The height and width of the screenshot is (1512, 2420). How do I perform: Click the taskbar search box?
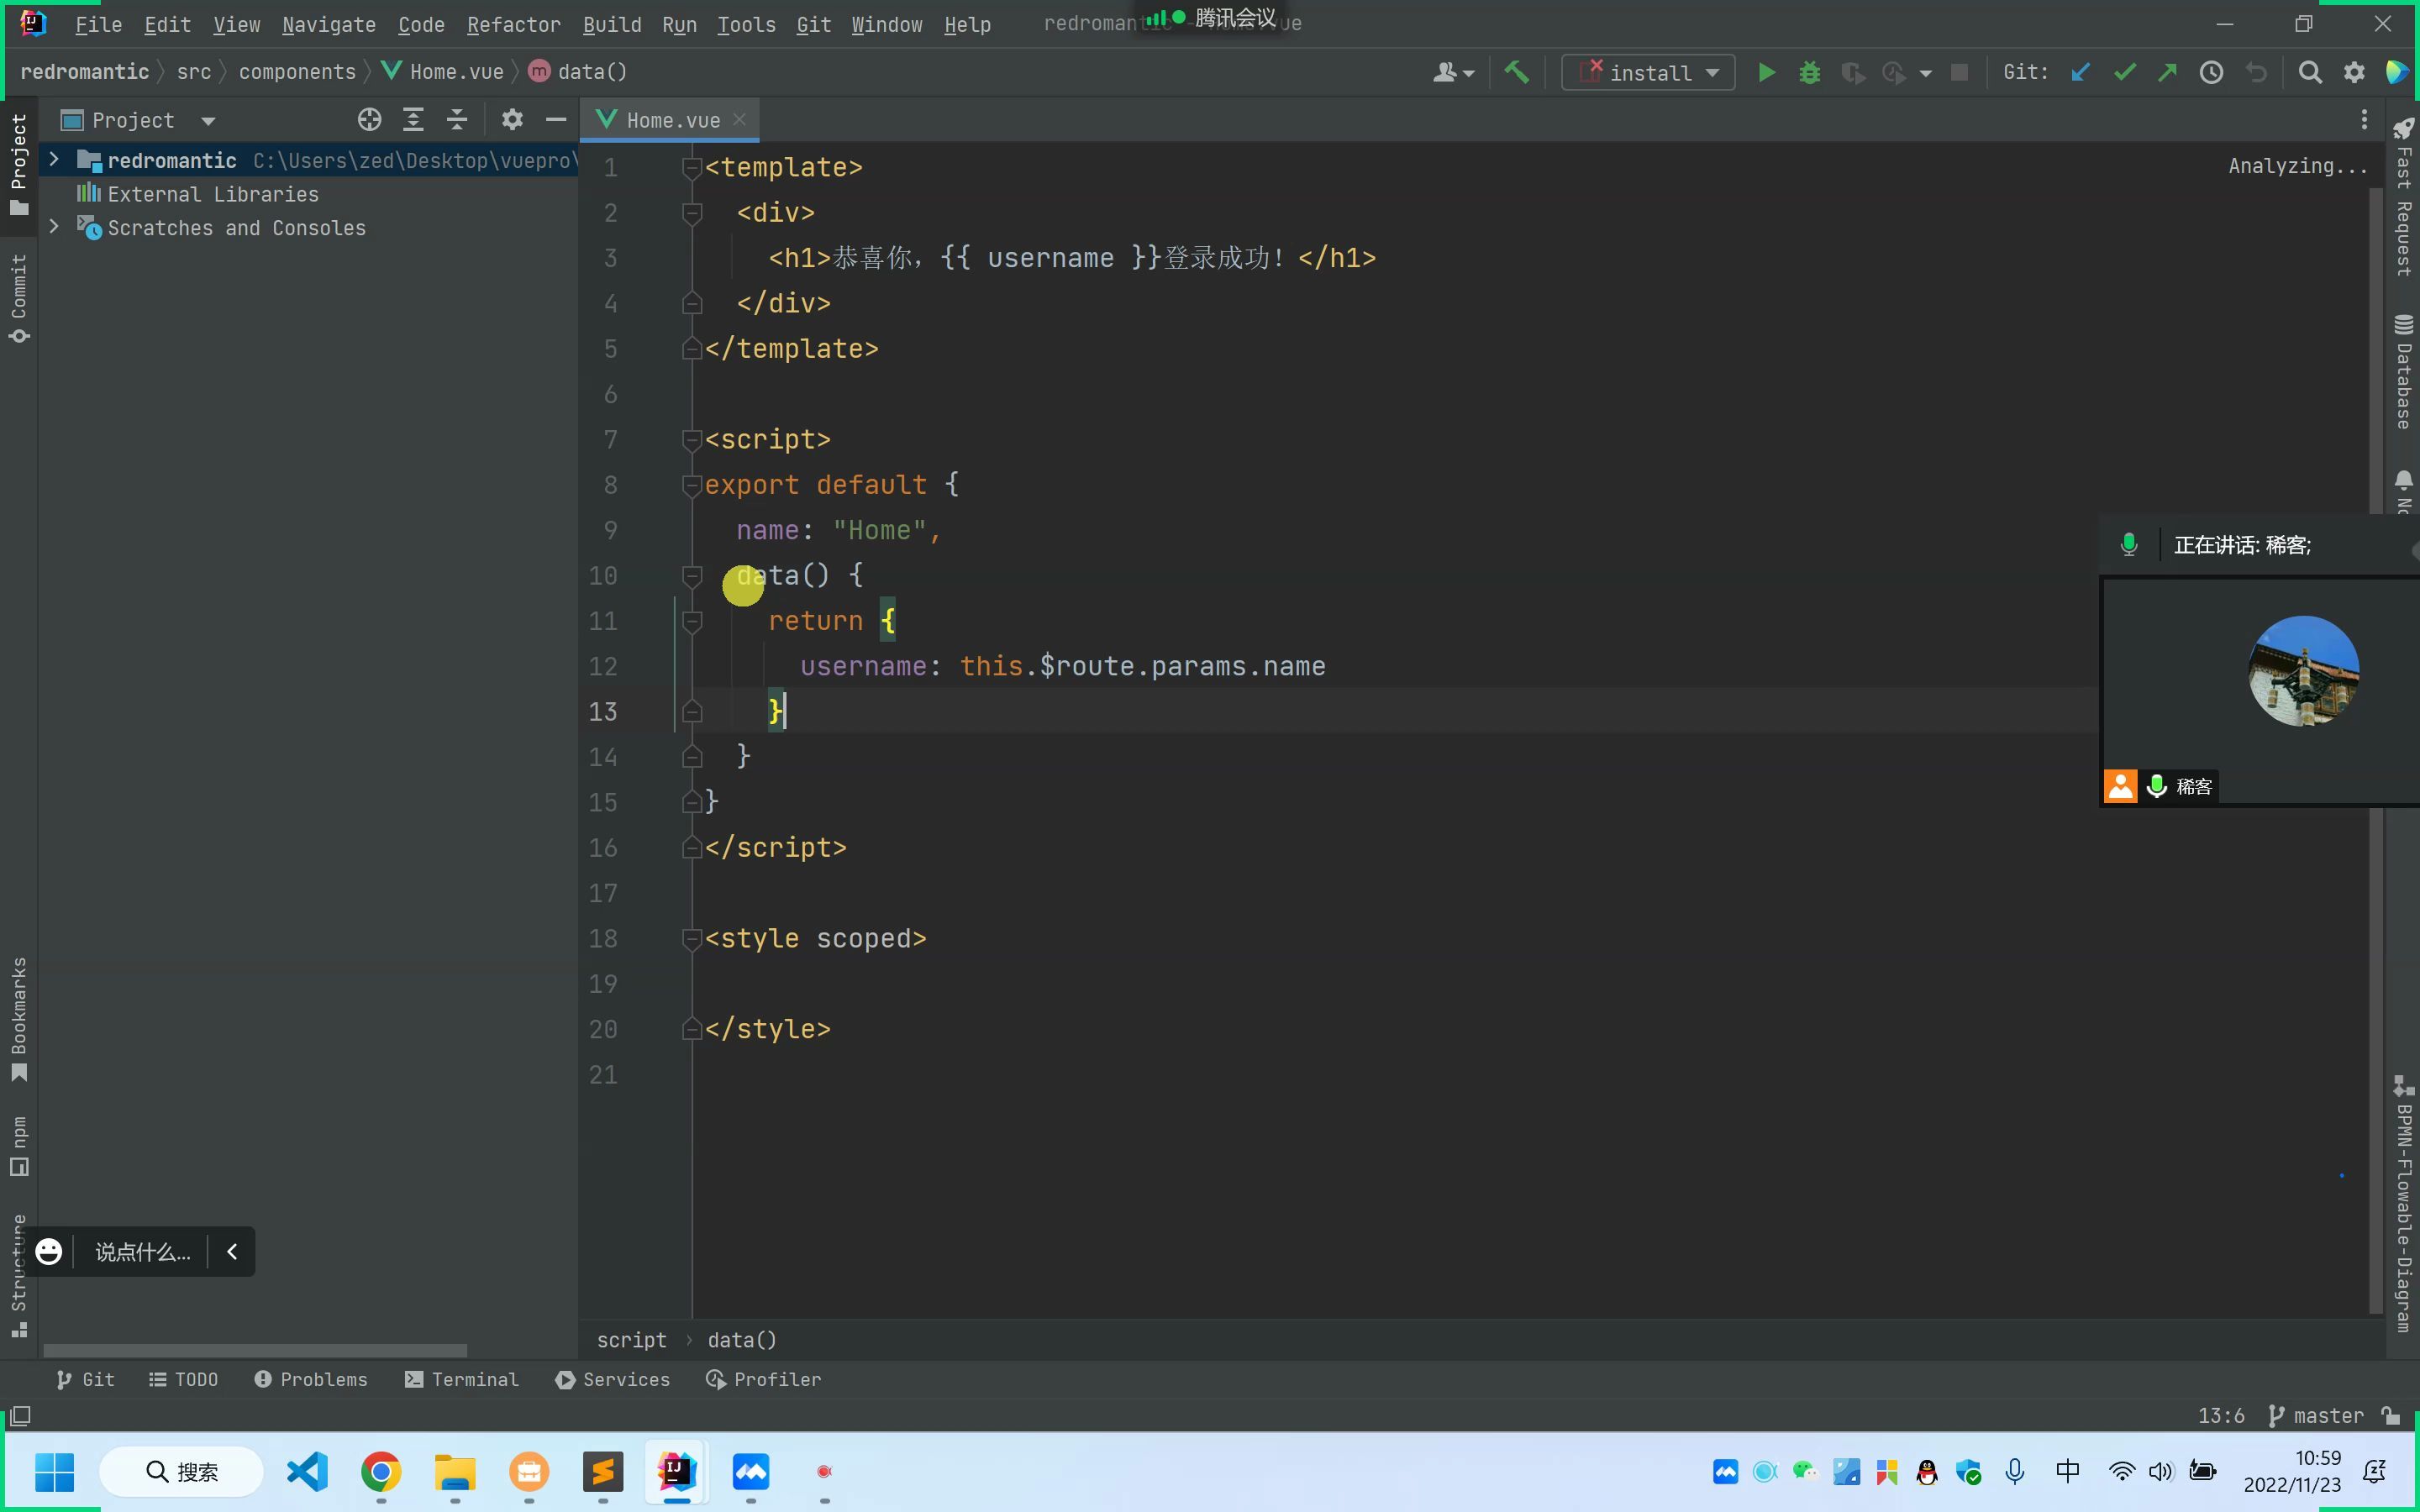click(x=181, y=1471)
